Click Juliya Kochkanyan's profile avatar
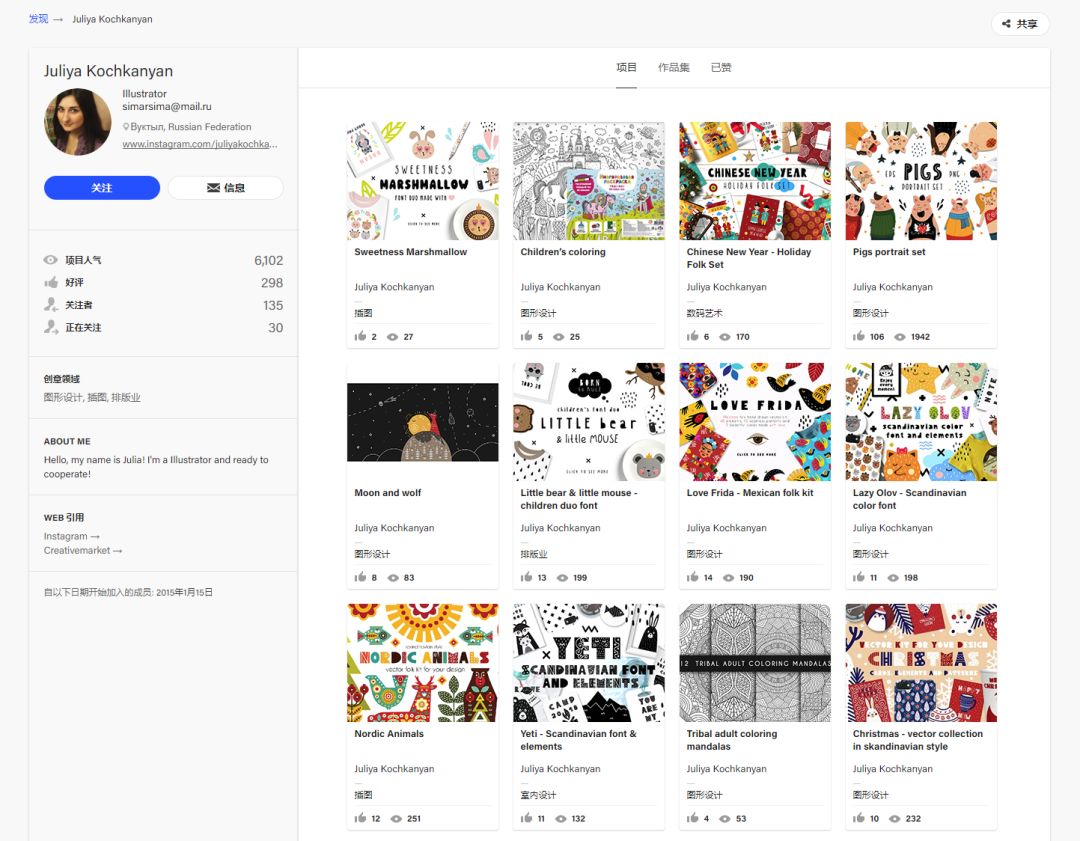 click(x=78, y=122)
